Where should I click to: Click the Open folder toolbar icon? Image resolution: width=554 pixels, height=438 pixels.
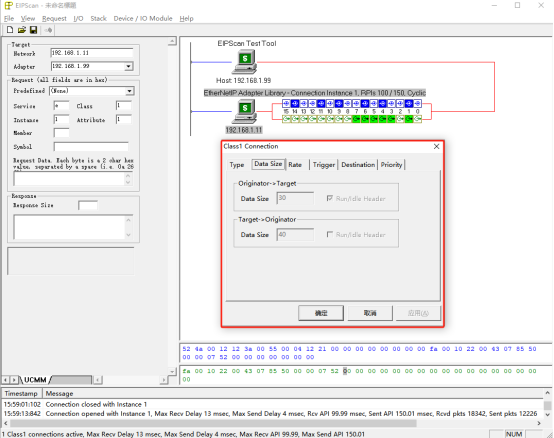tap(22, 30)
